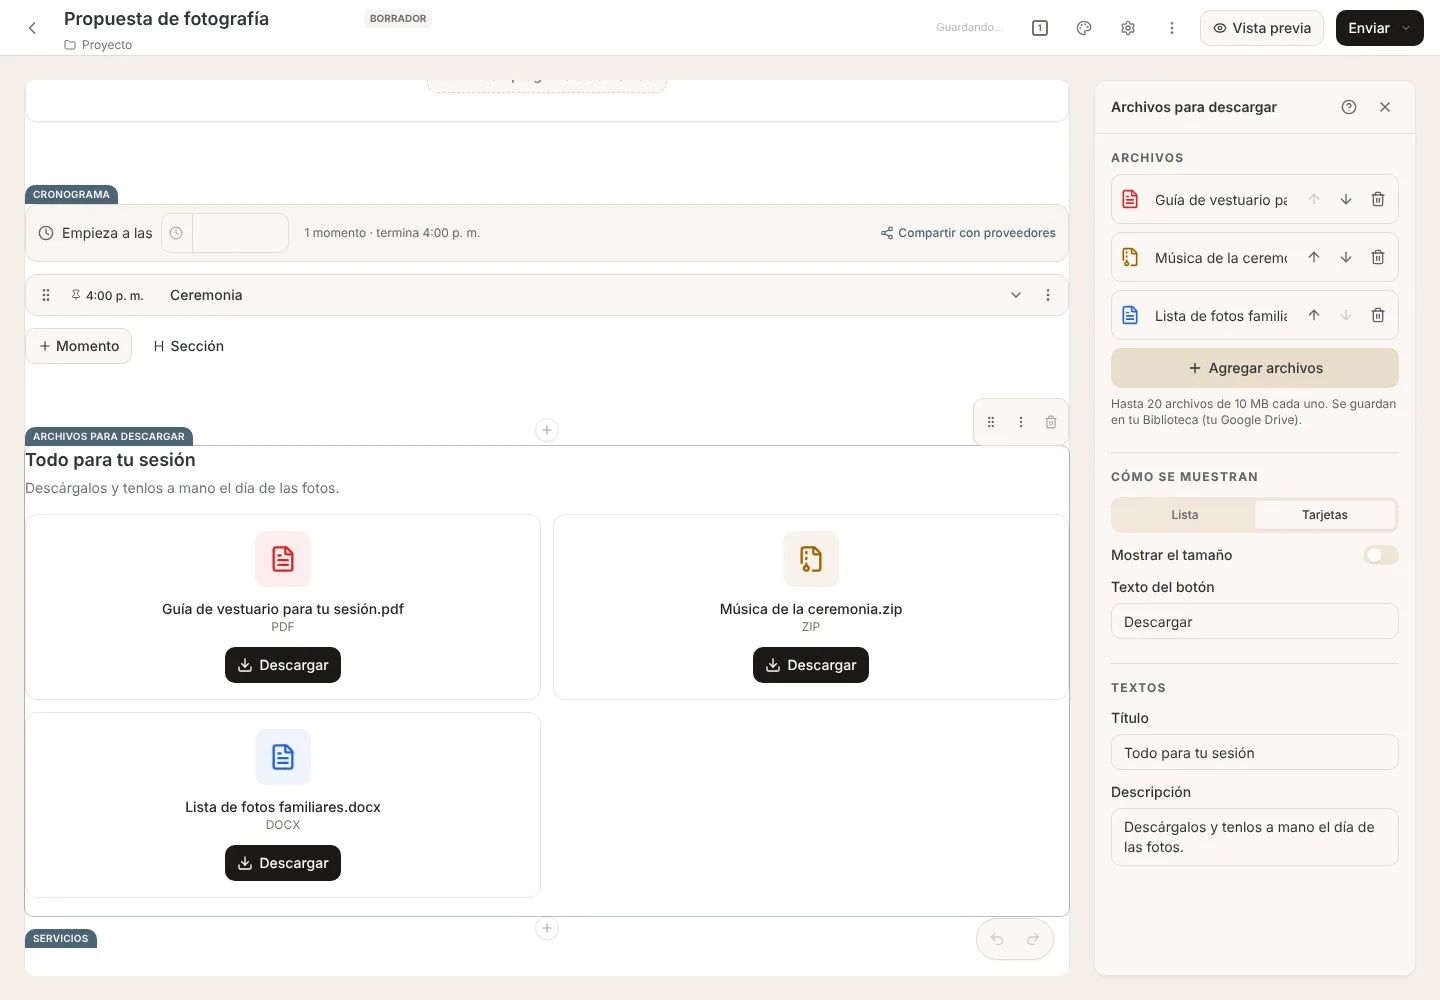The height and width of the screenshot is (1000, 1440).
Task: Close the Archivos para descargar panel
Action: click(x=1385, y=107)
